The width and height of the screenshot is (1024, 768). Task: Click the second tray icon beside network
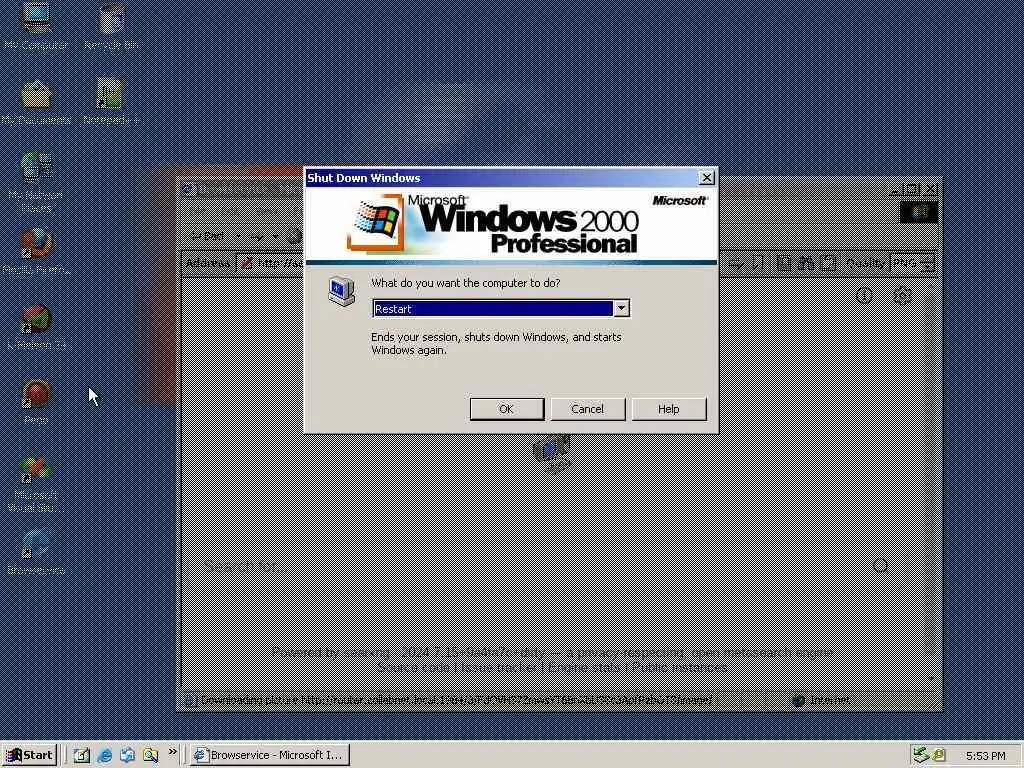[938, 755]
